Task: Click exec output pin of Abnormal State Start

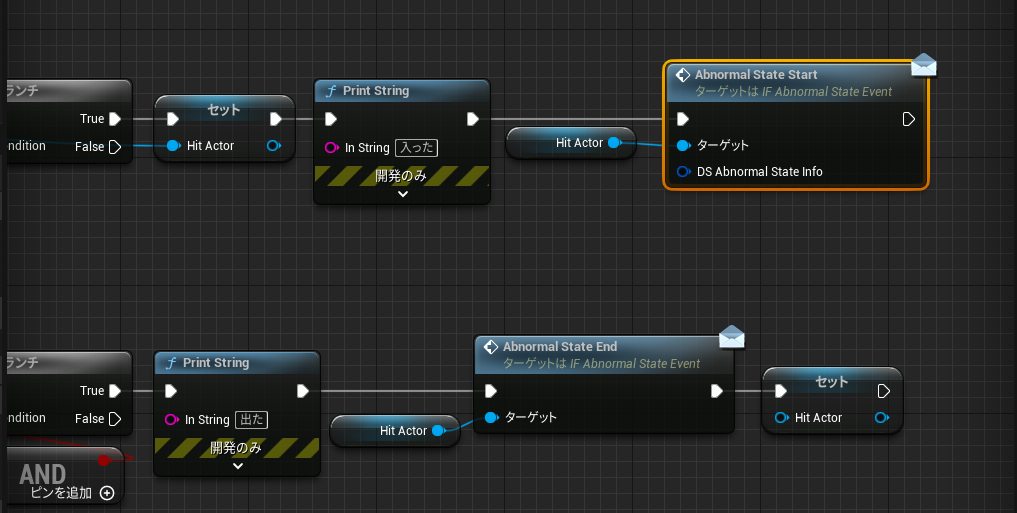Action: 909,119
